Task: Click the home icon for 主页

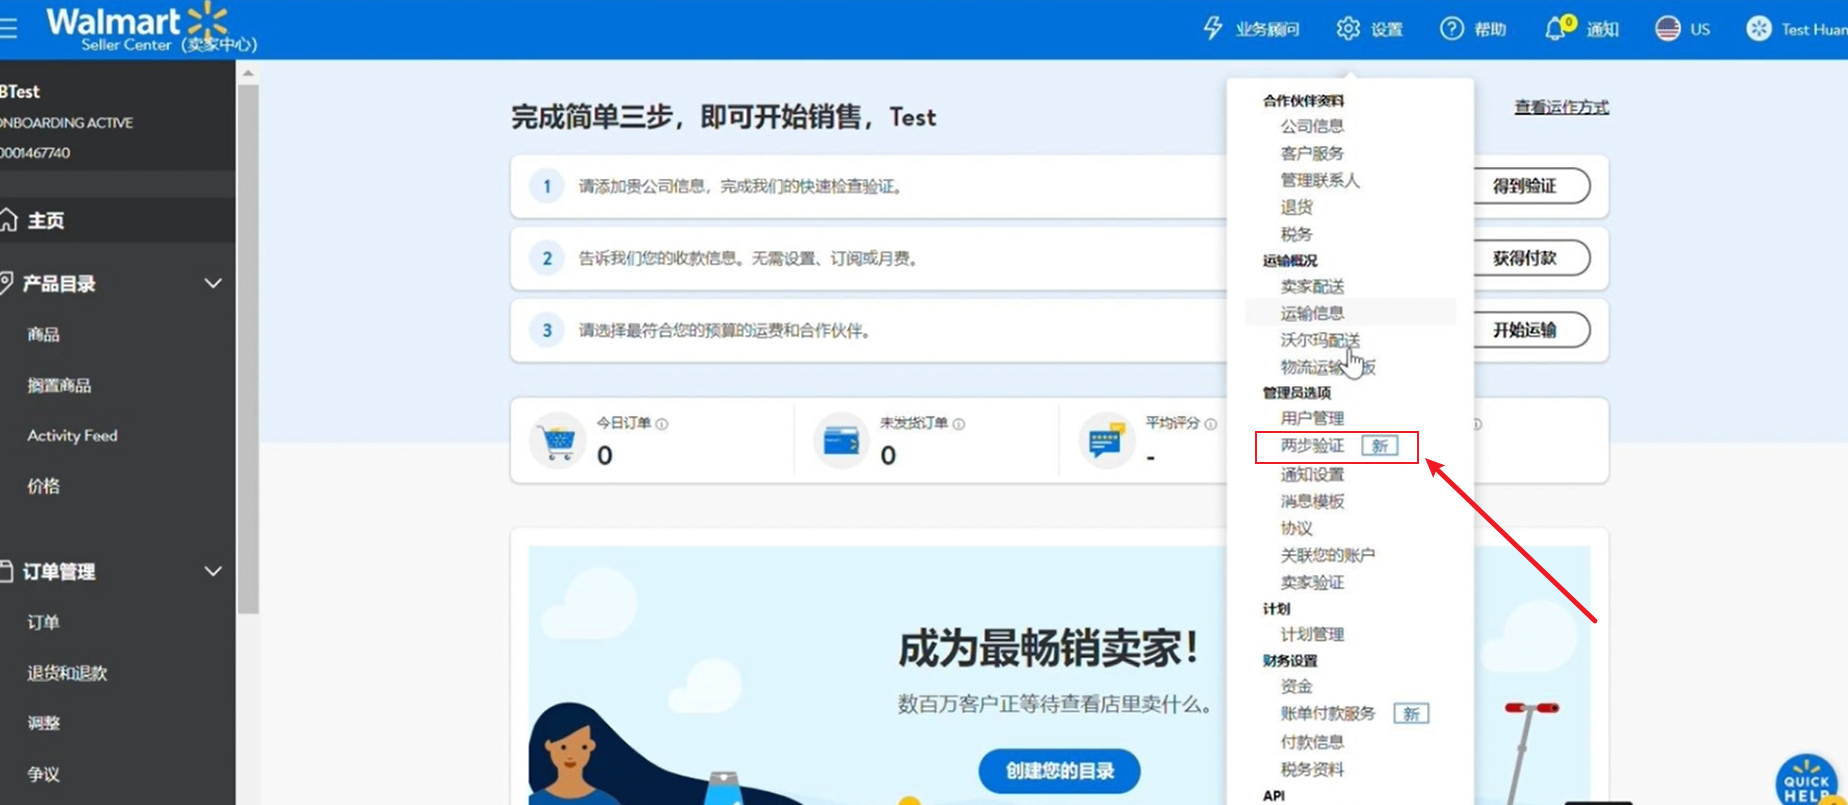Action: pyautogui.click(x=9, y=220)
